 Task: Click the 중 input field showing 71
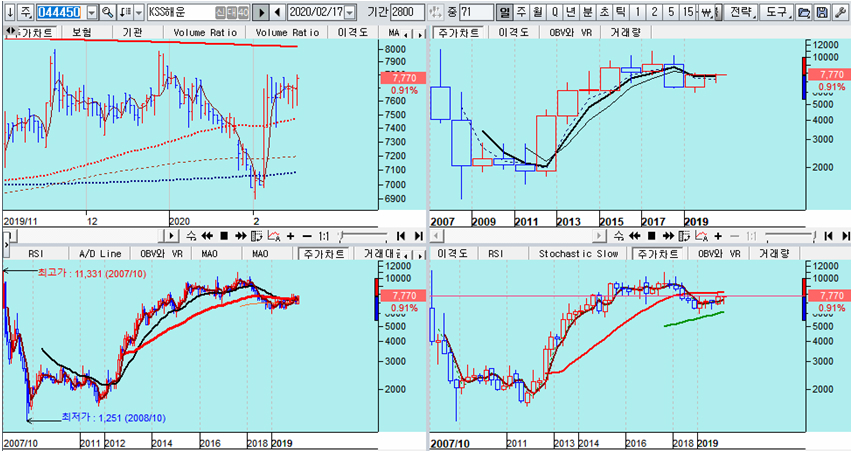coord(477,12)
